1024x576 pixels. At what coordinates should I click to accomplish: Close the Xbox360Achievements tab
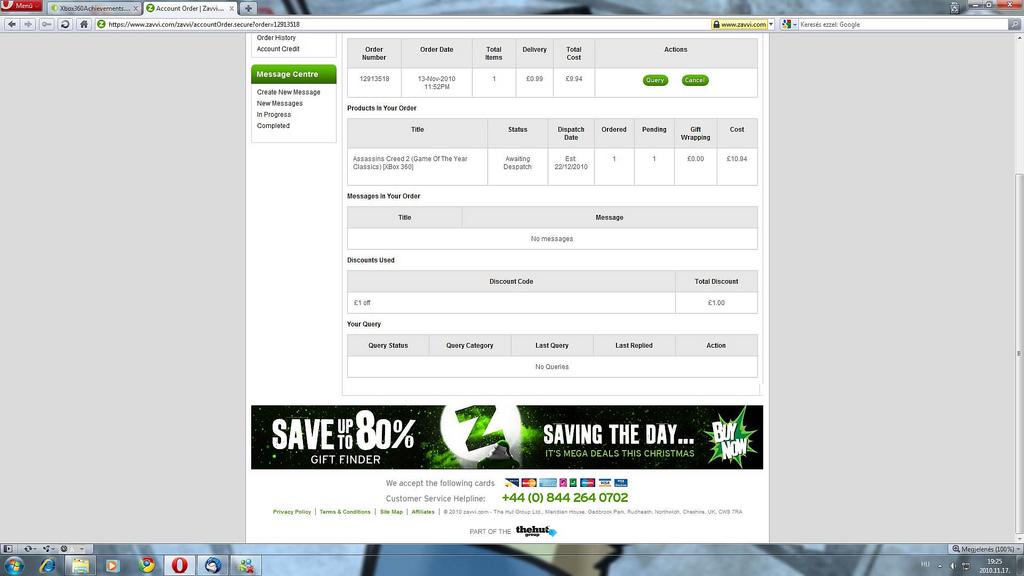point(136,8)
